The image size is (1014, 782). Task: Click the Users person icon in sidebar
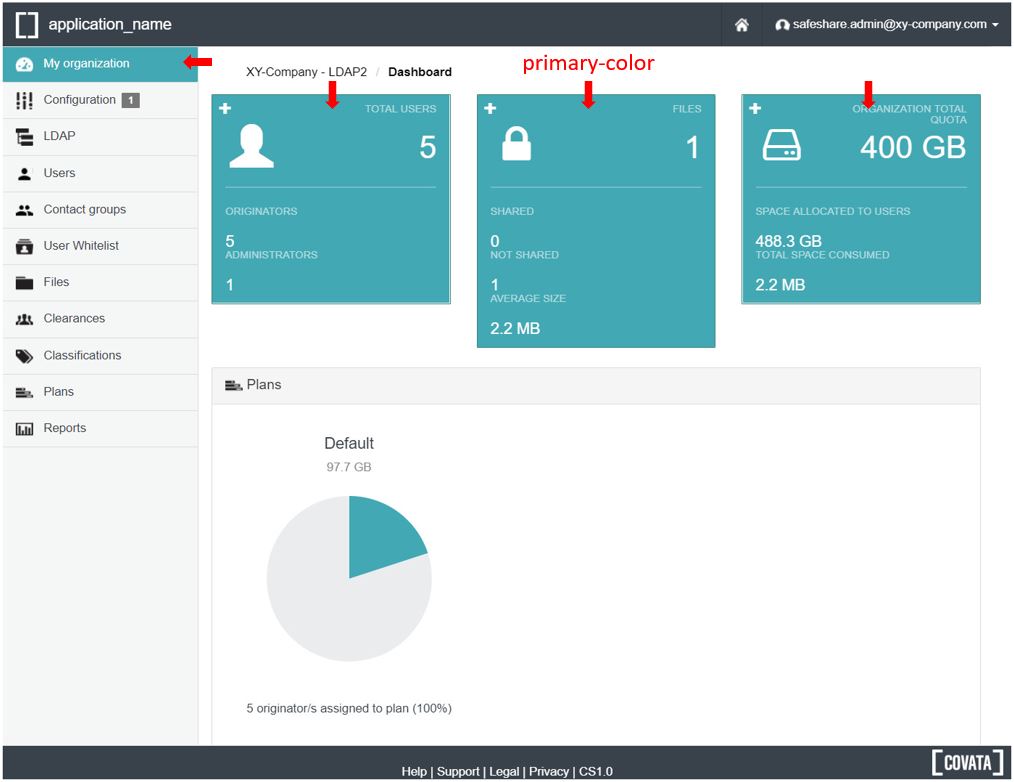pos(25,173)
